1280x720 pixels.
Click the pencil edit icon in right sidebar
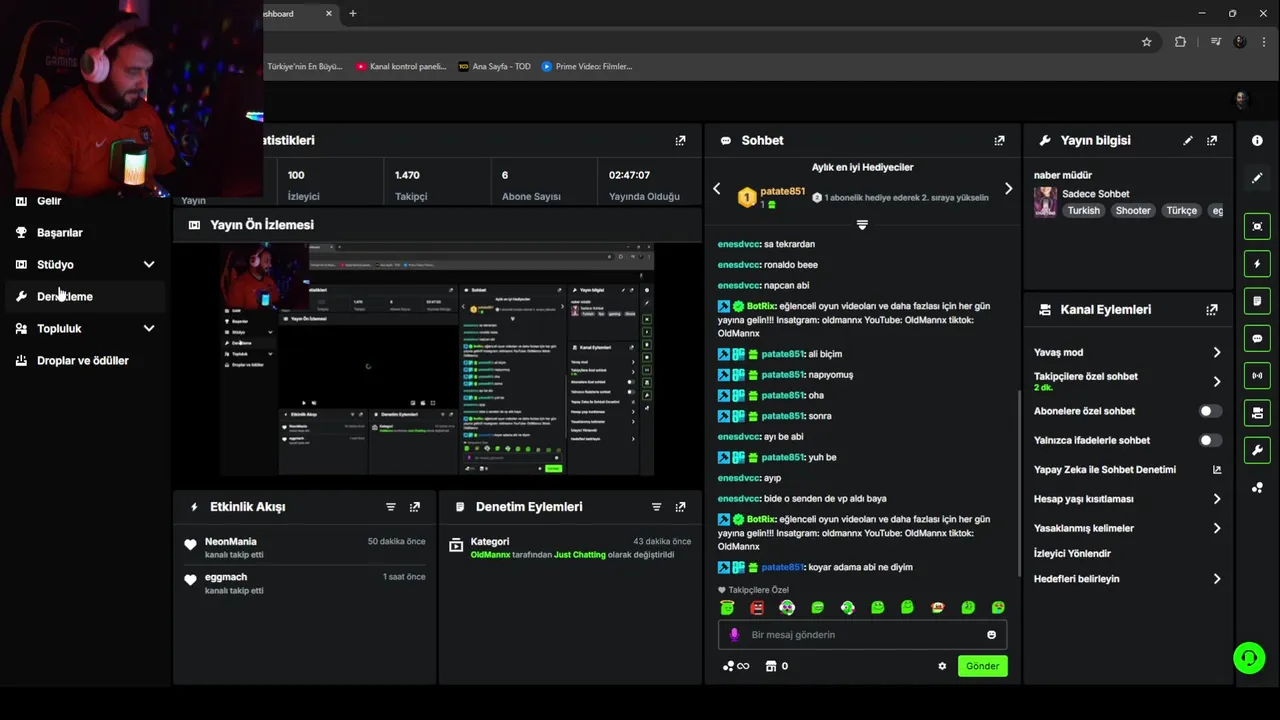coord(1257,178)
